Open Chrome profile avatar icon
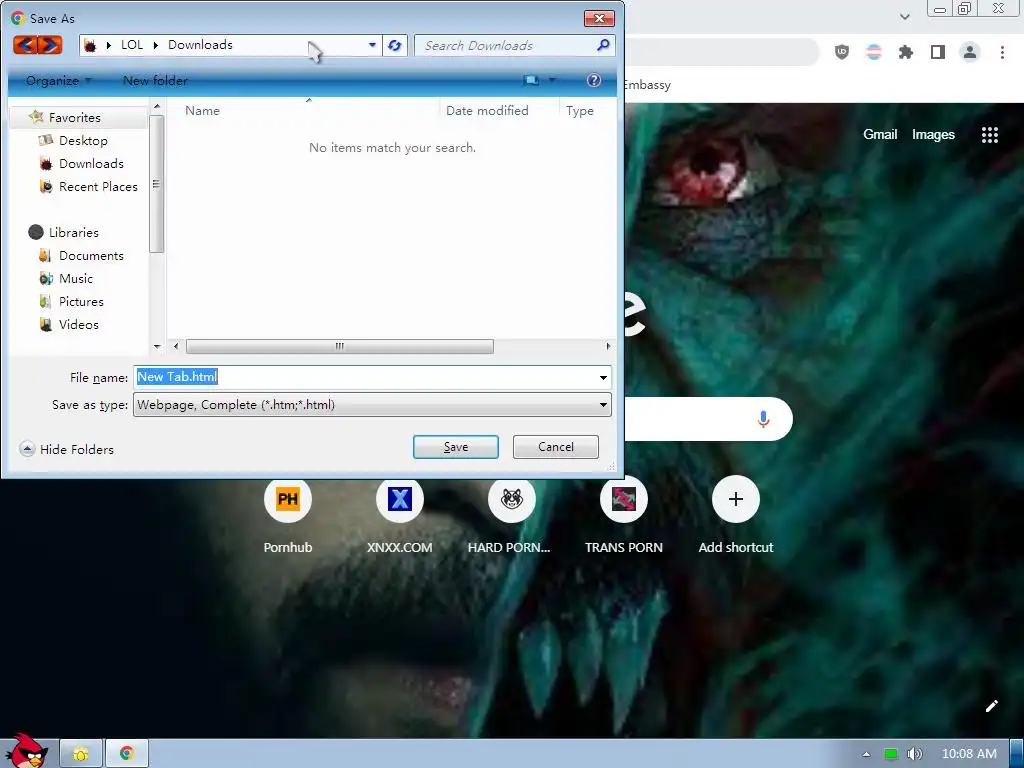The height and width of the screenshot is (768, 1024). [x=970, y=52]
